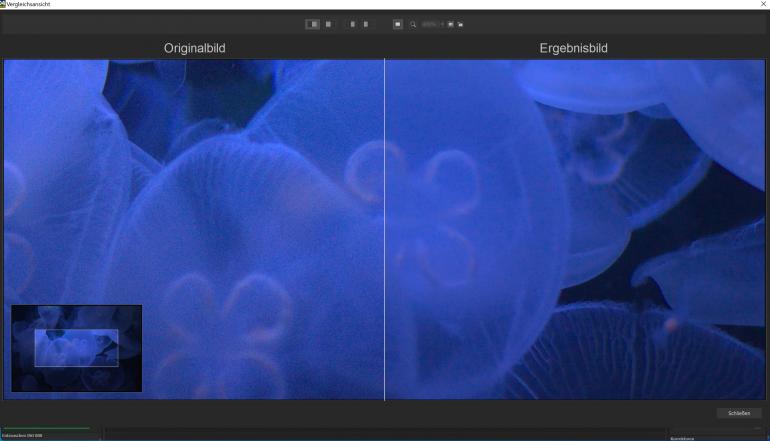Click the fit-to-window zoom icon

coord(450,24)
